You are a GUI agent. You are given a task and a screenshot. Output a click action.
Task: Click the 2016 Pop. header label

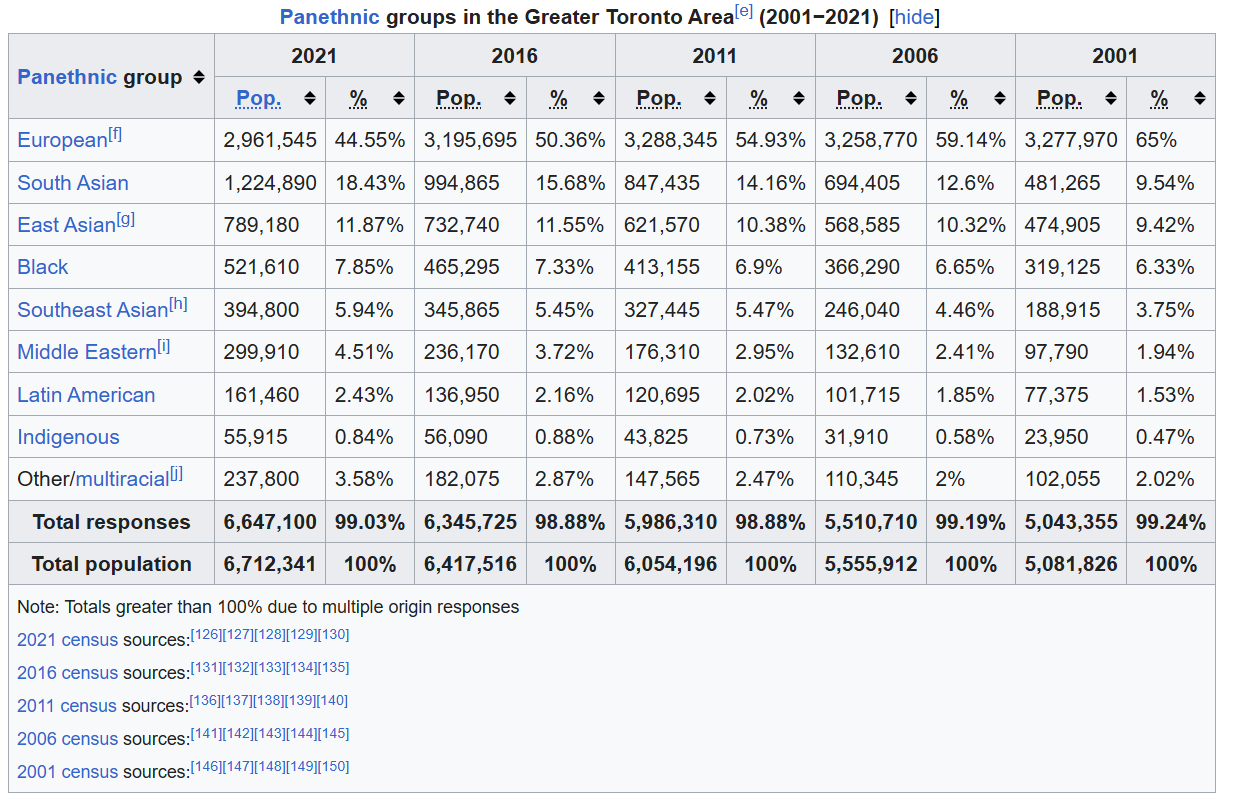coord(458,98)
